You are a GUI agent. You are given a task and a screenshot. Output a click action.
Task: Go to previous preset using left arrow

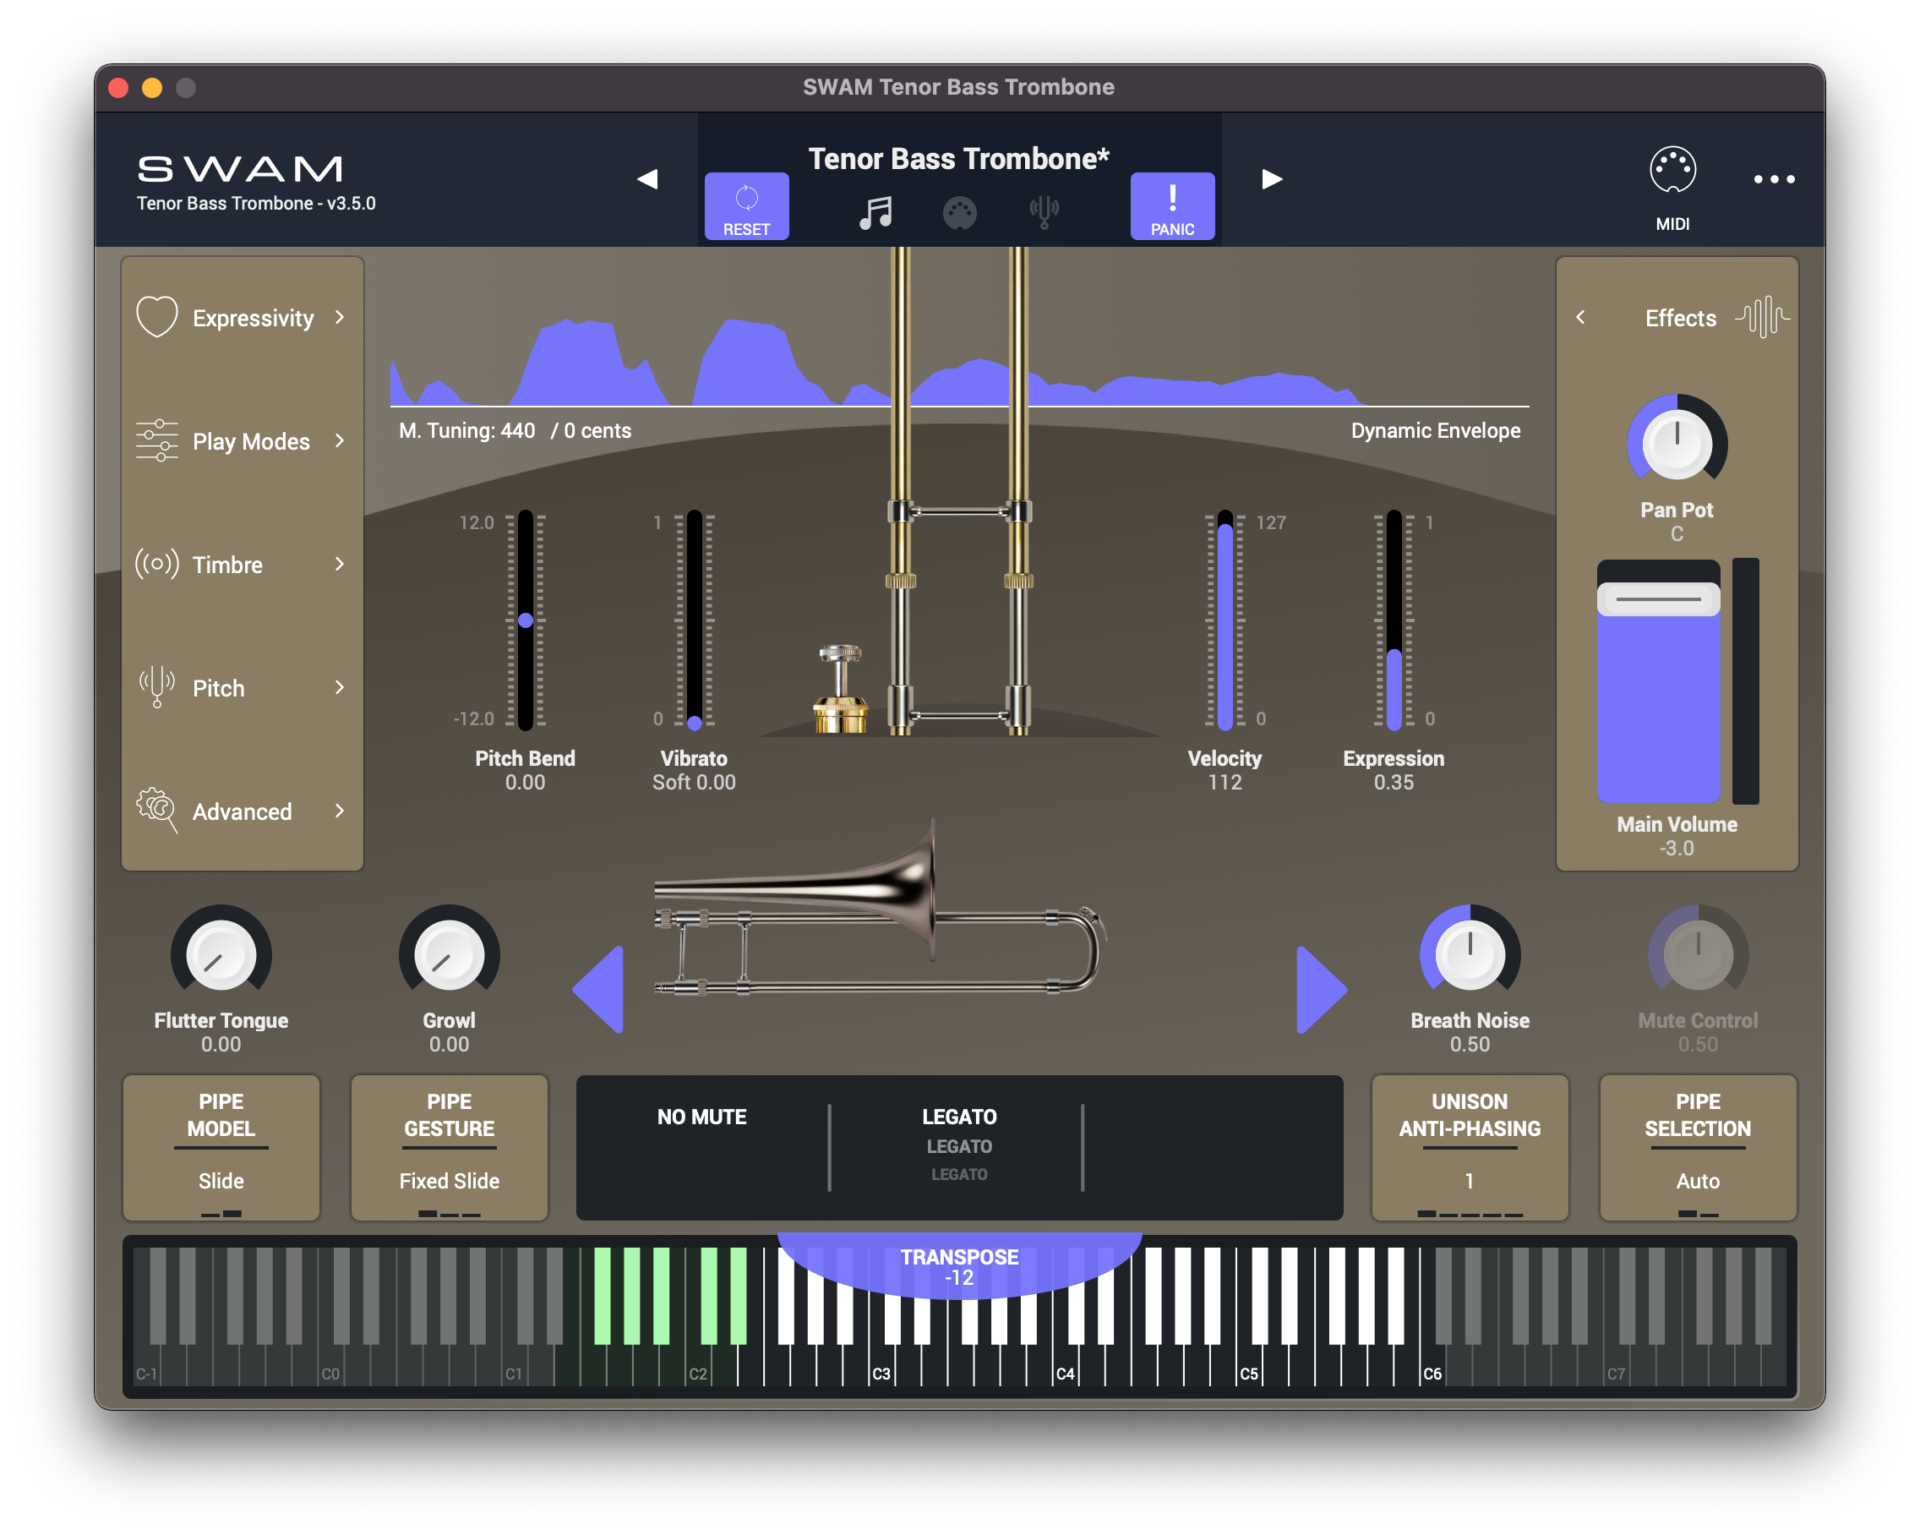[648, 179]
